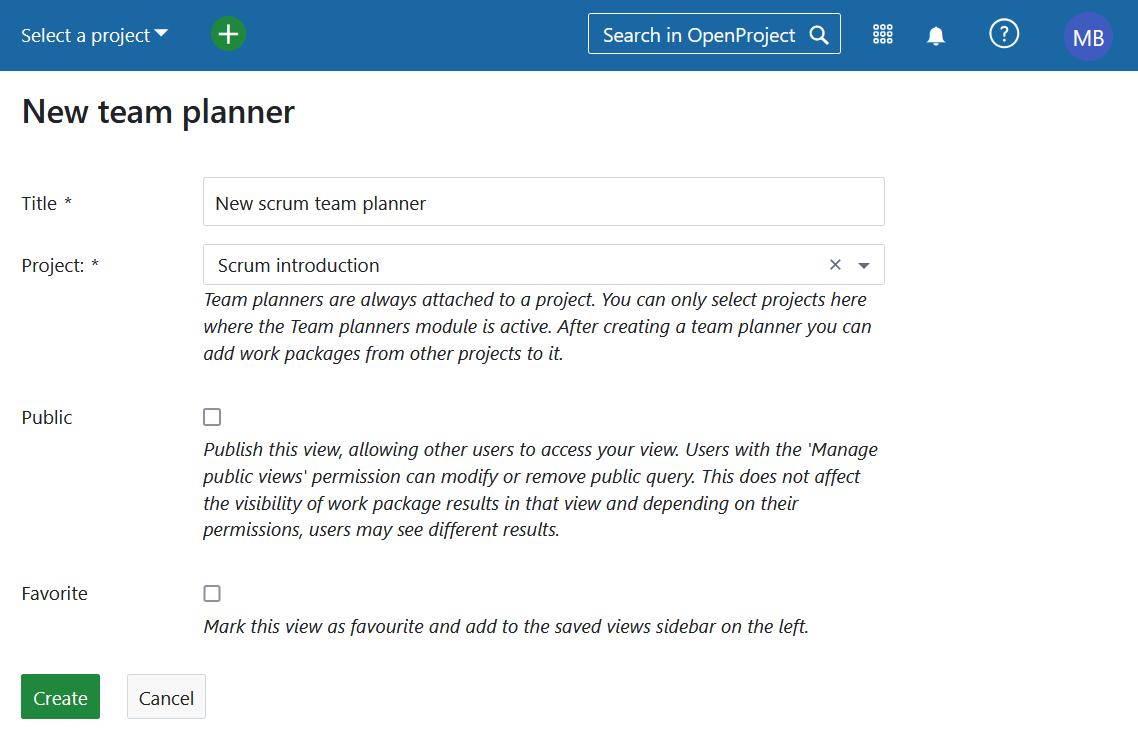Open the notifications bell
Image resolution: width=1138 pixels, height=735 pixels.
936,36
